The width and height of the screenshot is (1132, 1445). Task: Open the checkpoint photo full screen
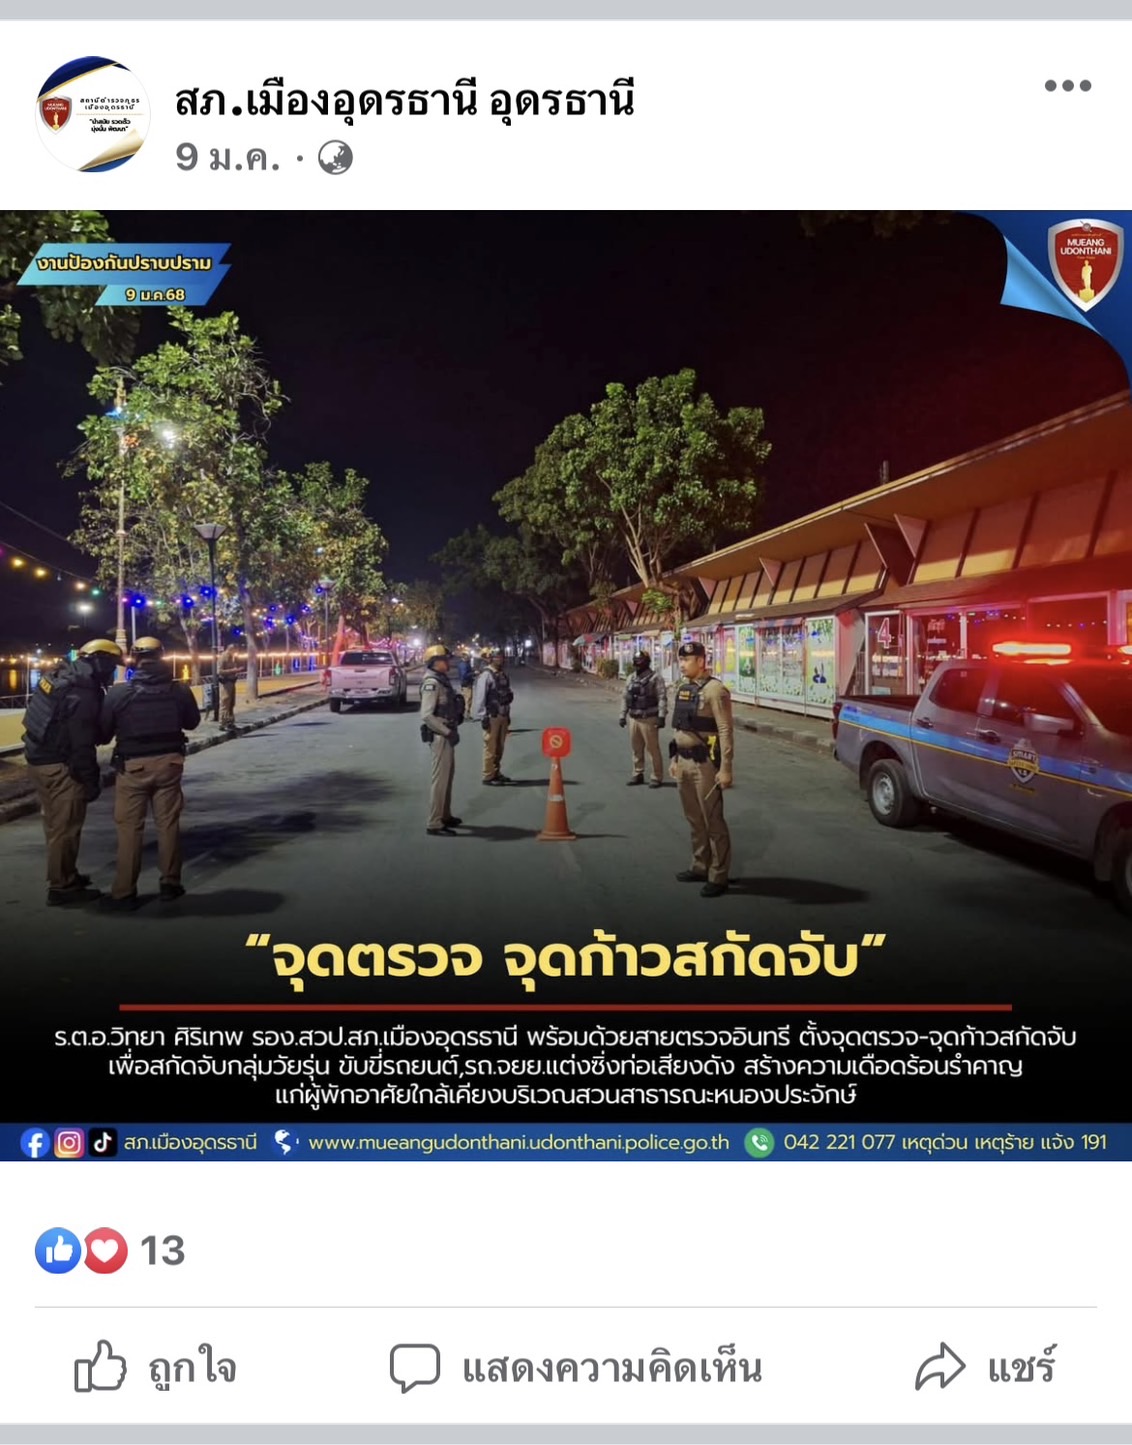pyautogui.click(x=566, y=685)
